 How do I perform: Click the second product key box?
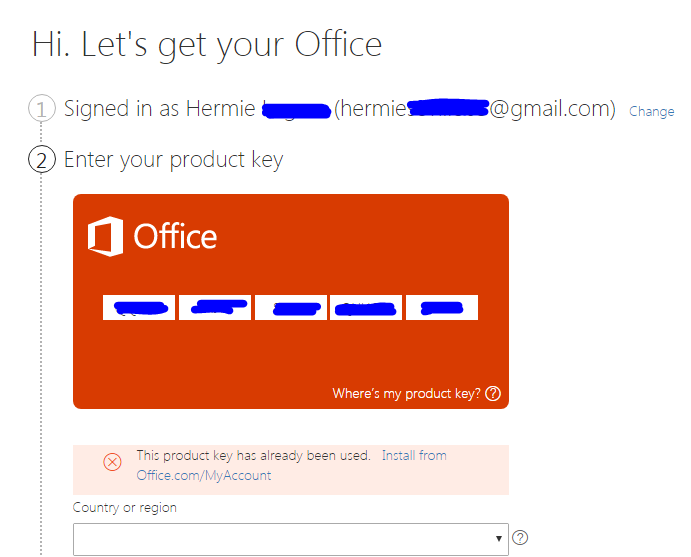(215, 307)
